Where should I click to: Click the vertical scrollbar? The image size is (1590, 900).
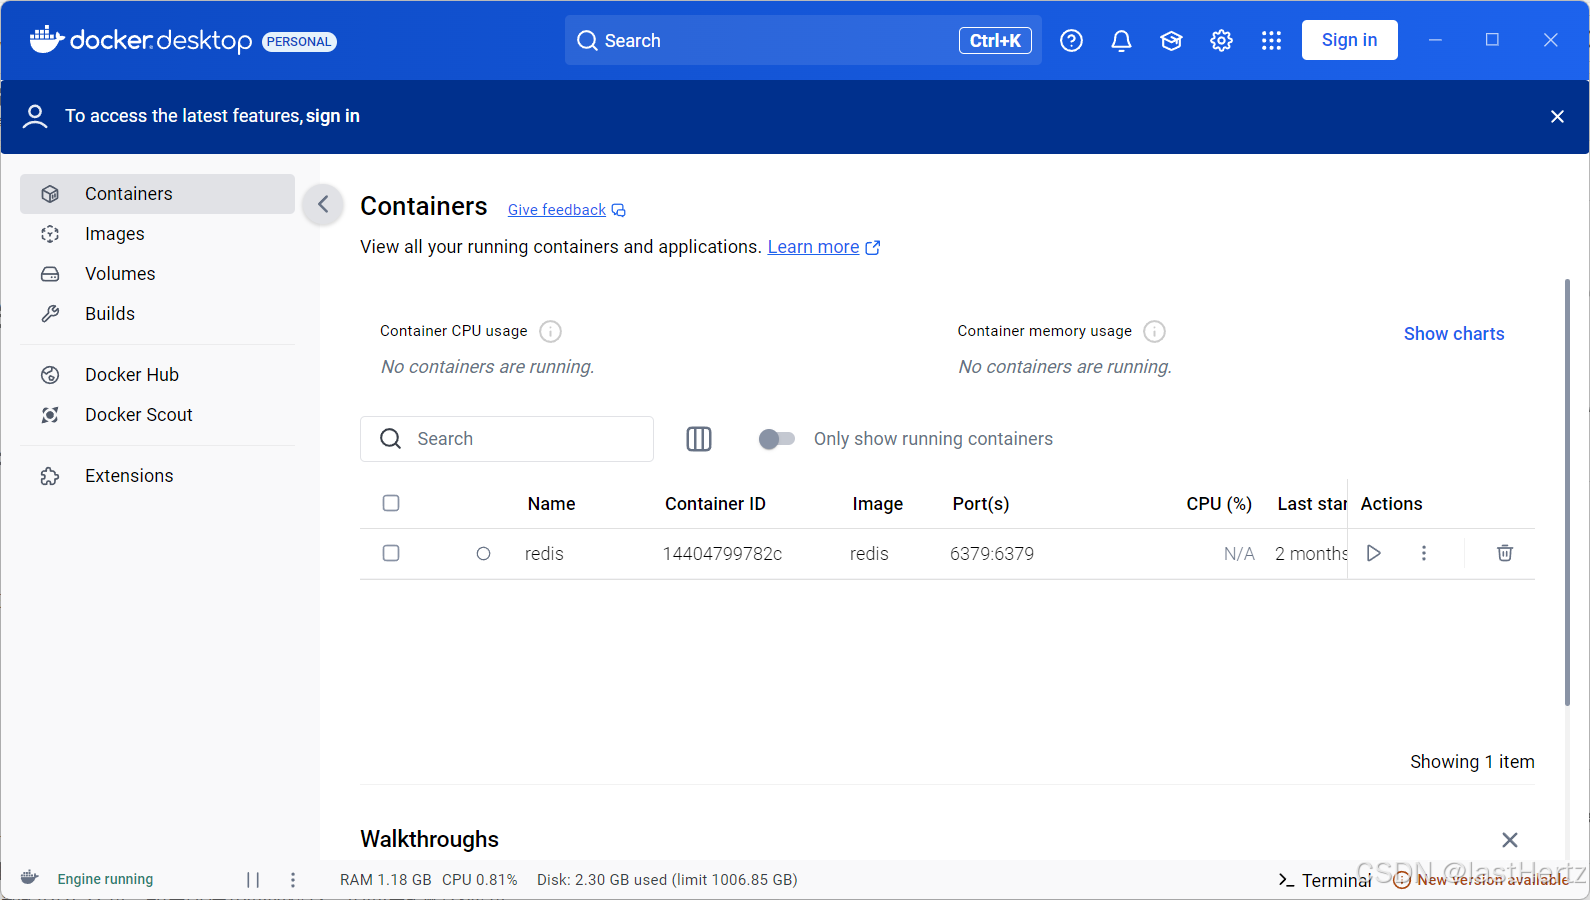[1567, 492]
